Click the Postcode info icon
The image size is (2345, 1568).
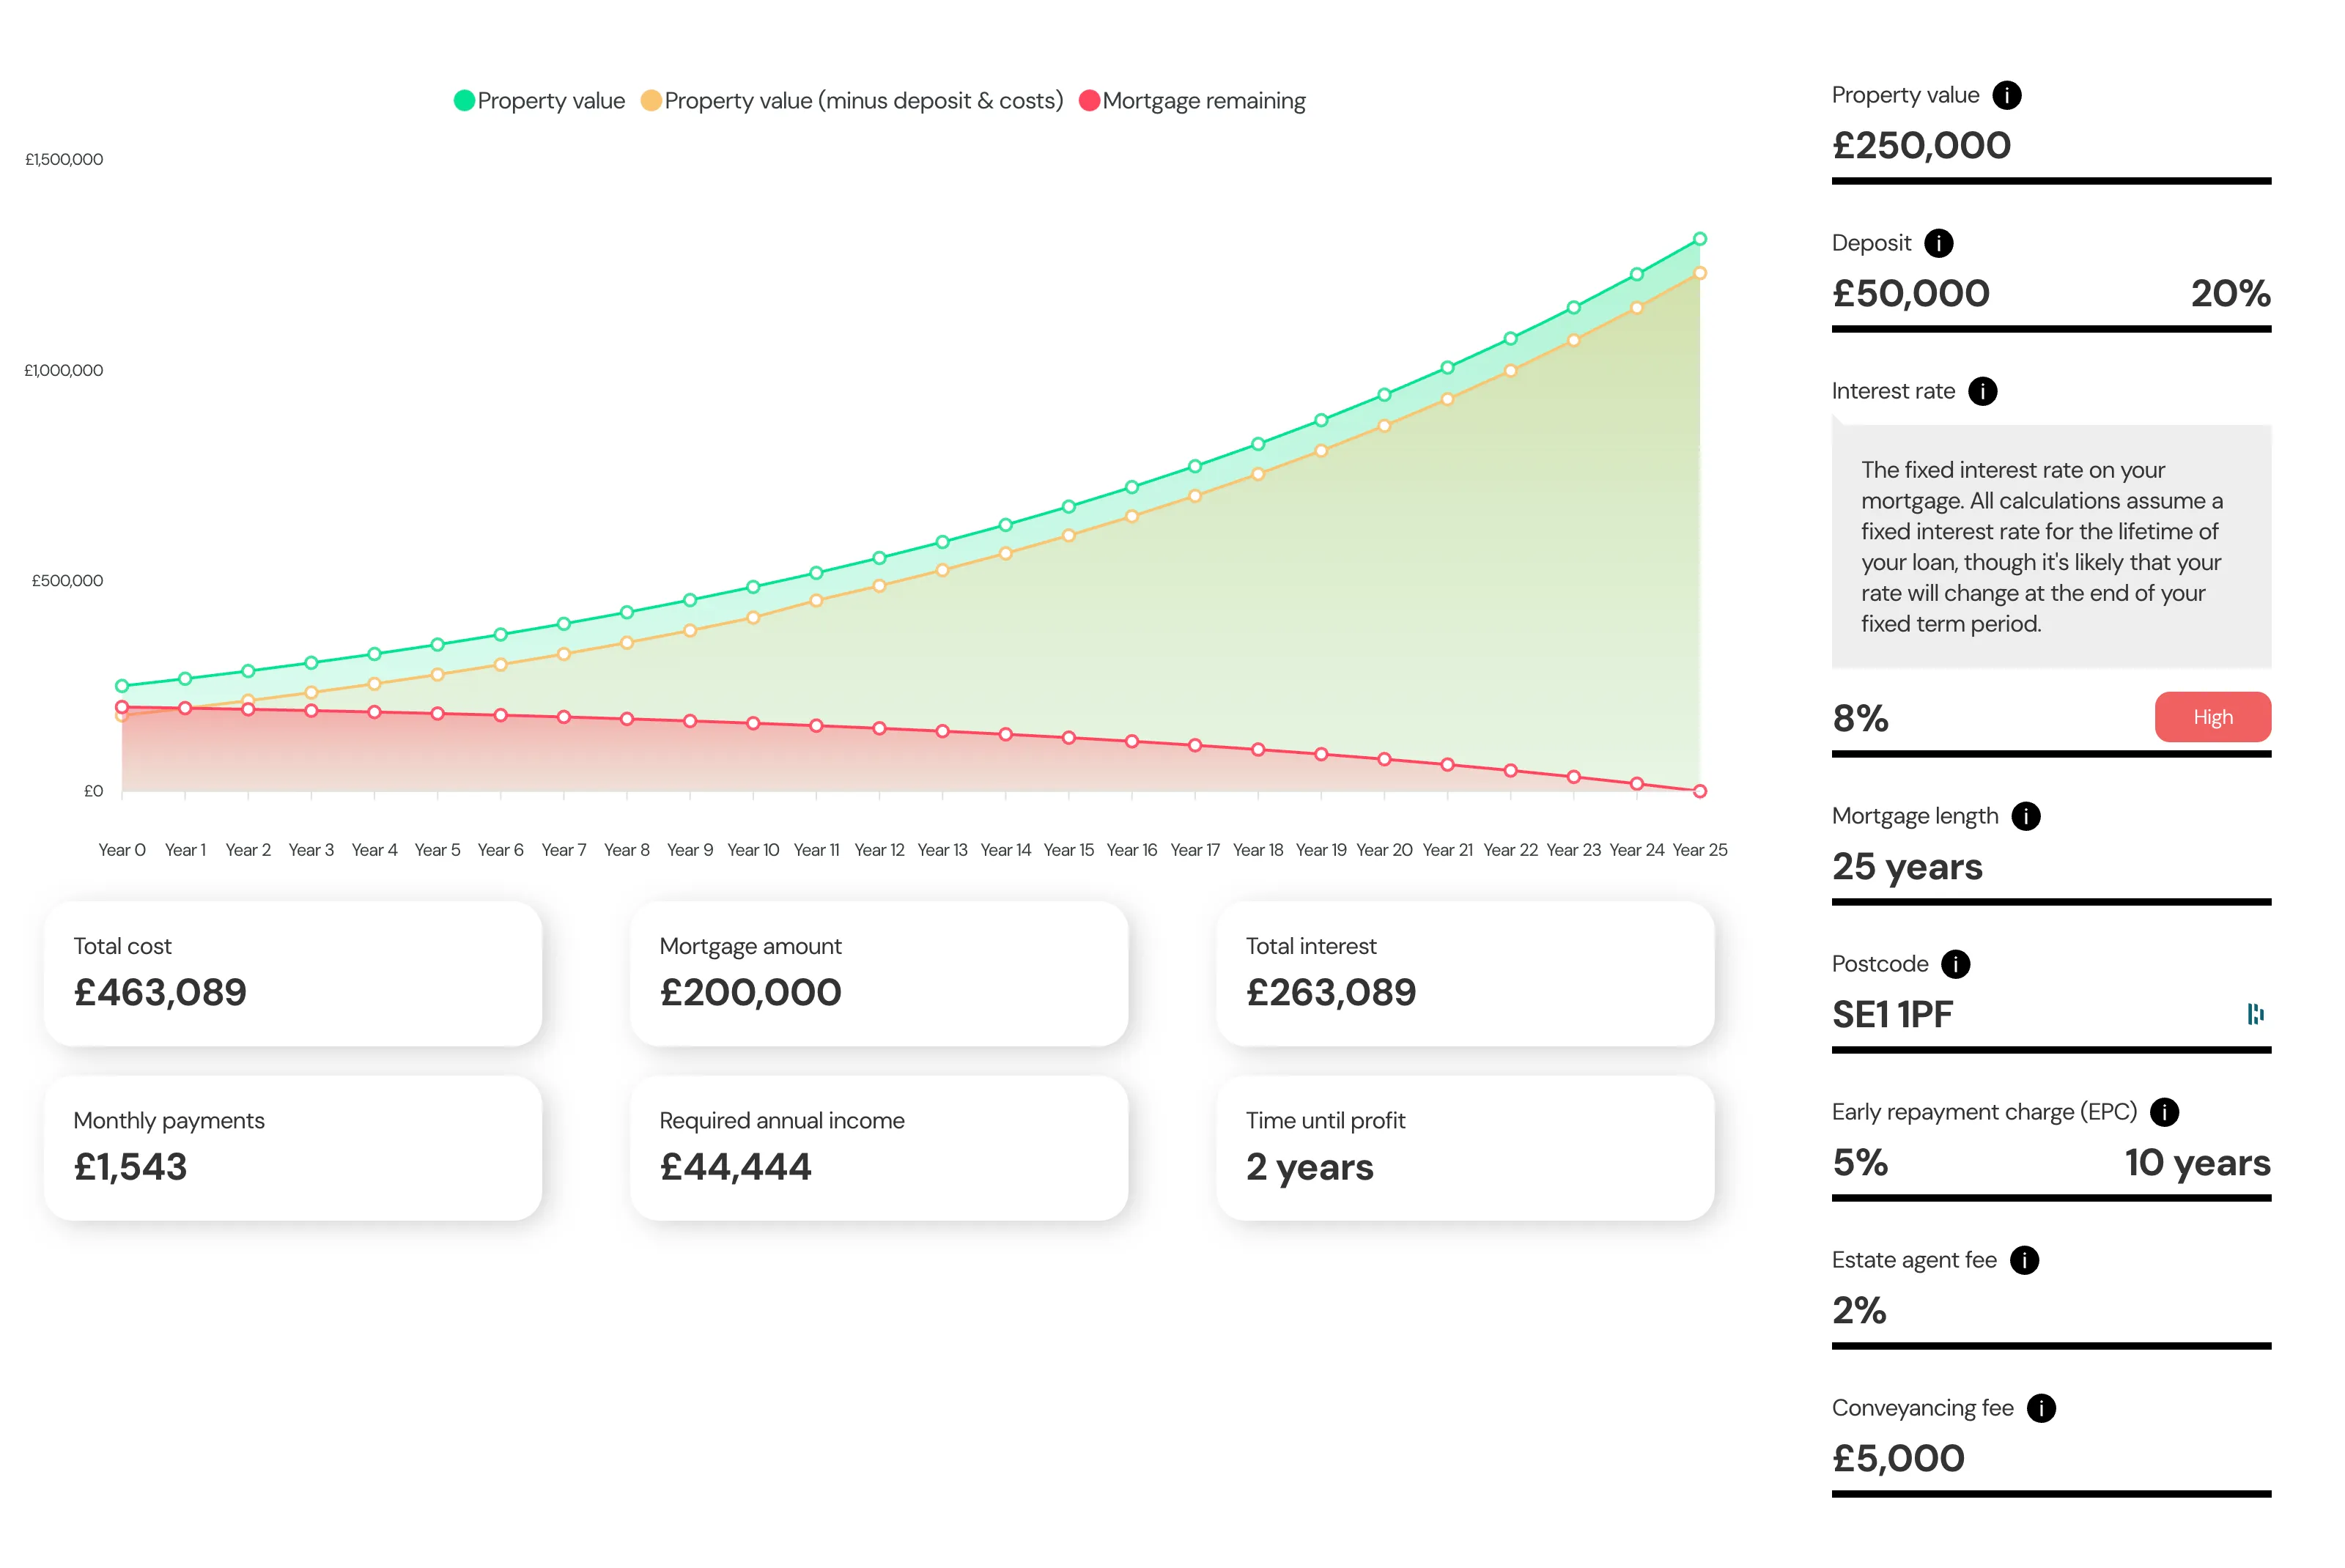click(x=1955, y=964)
